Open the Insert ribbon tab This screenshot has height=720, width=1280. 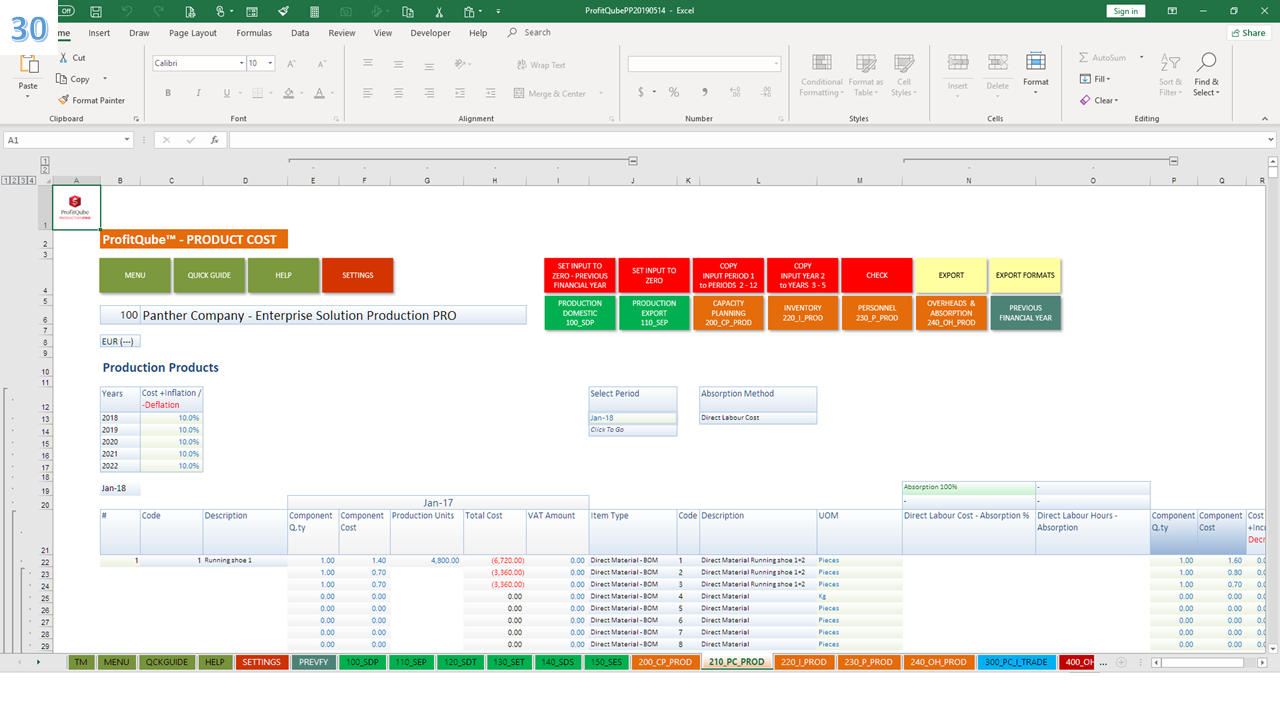point(99,33)
